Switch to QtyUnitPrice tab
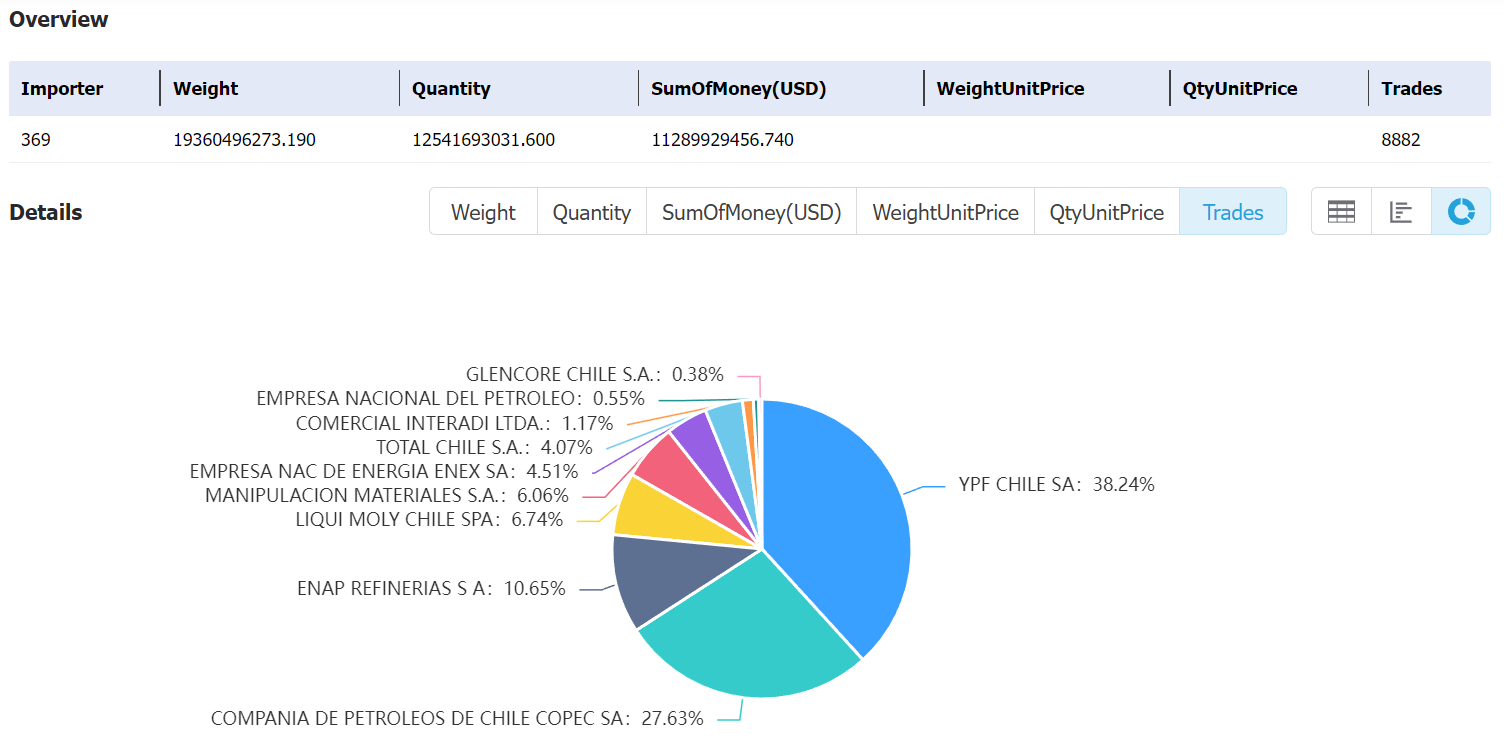Viewport: 1504px width, 755px height. pyautogui.click(x=1107, y=212)
